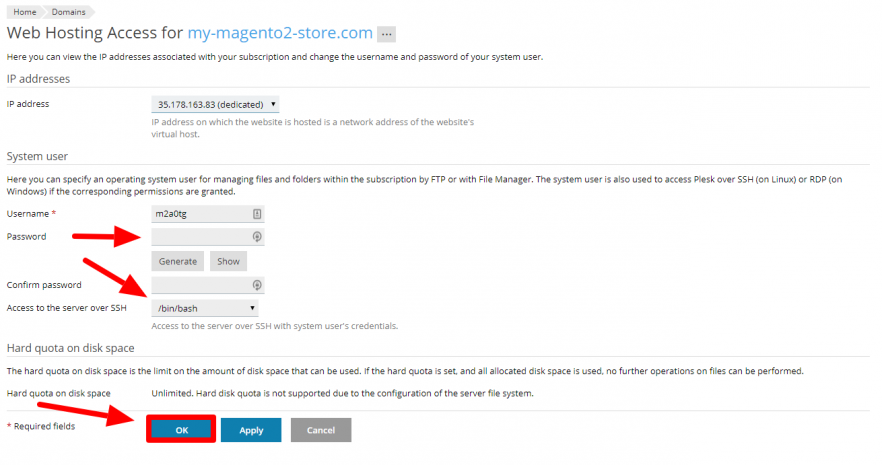
Task: Focus the Confirm password input field
Action: coord(208,285)
